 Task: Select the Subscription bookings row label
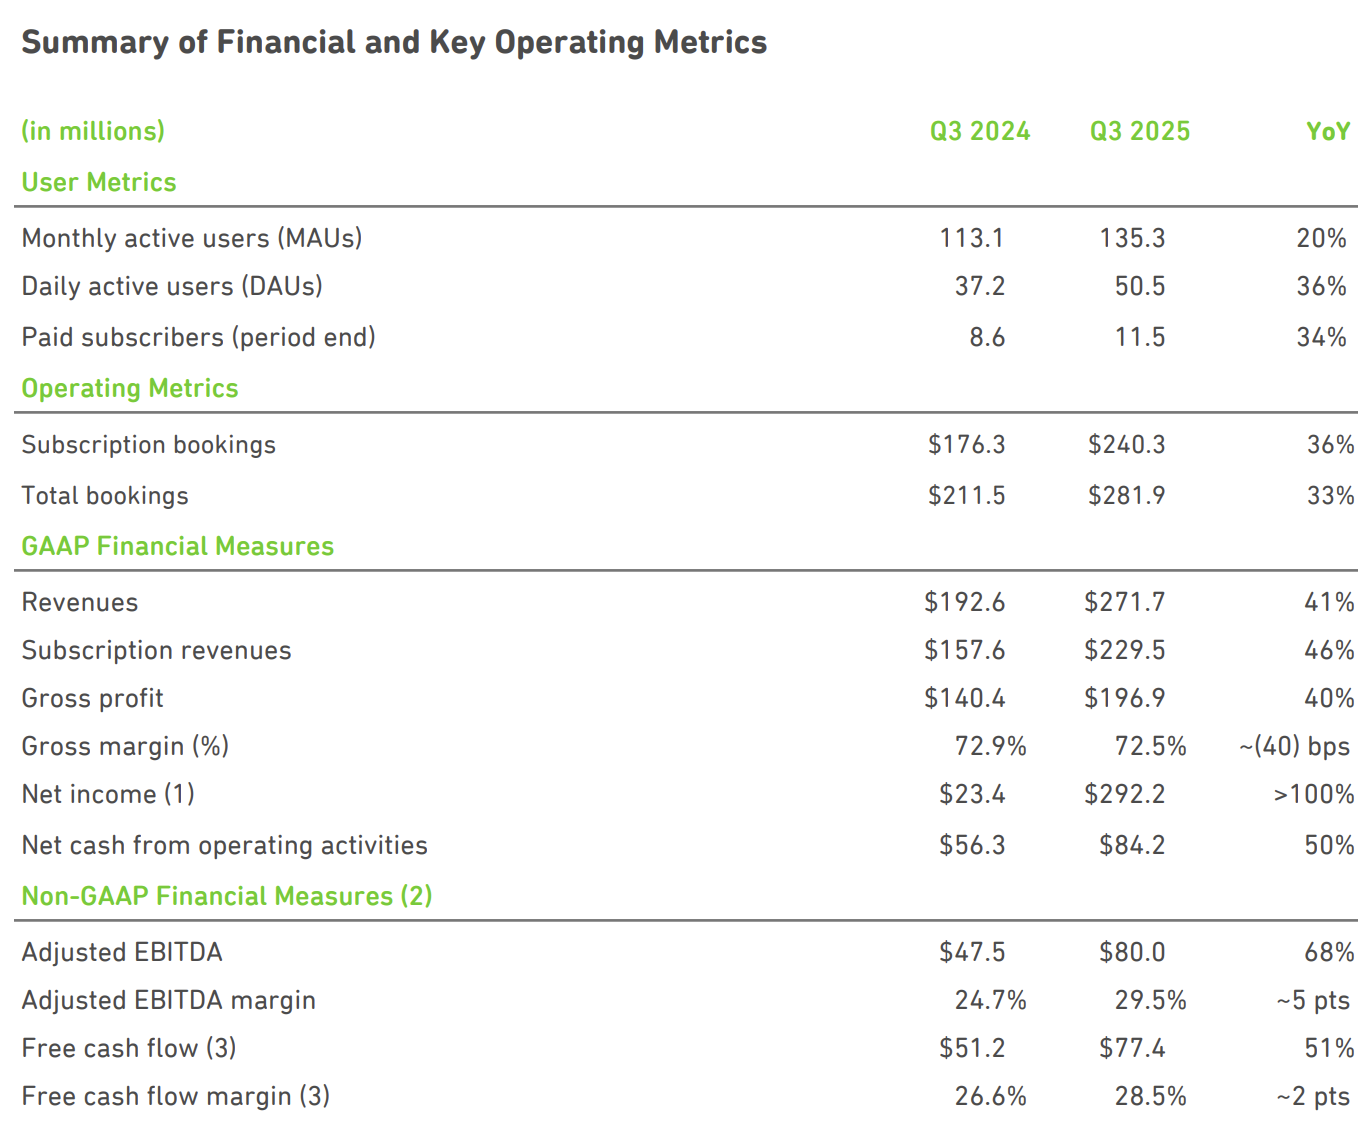149,445
